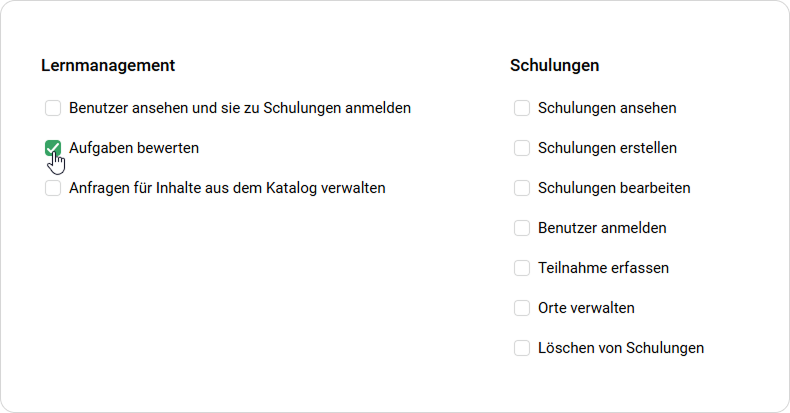The height and width of the screenshot is (413, 790).
Task: Click the 'Lernmanagement' section heading
Action: click(x=108, y=65)
